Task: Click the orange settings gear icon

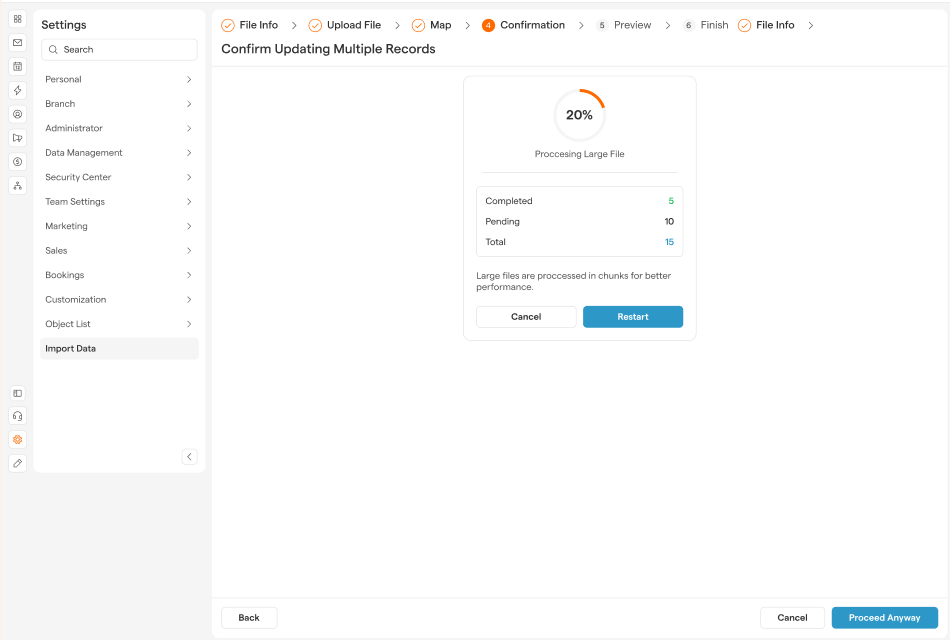Action: pos(17,439)
